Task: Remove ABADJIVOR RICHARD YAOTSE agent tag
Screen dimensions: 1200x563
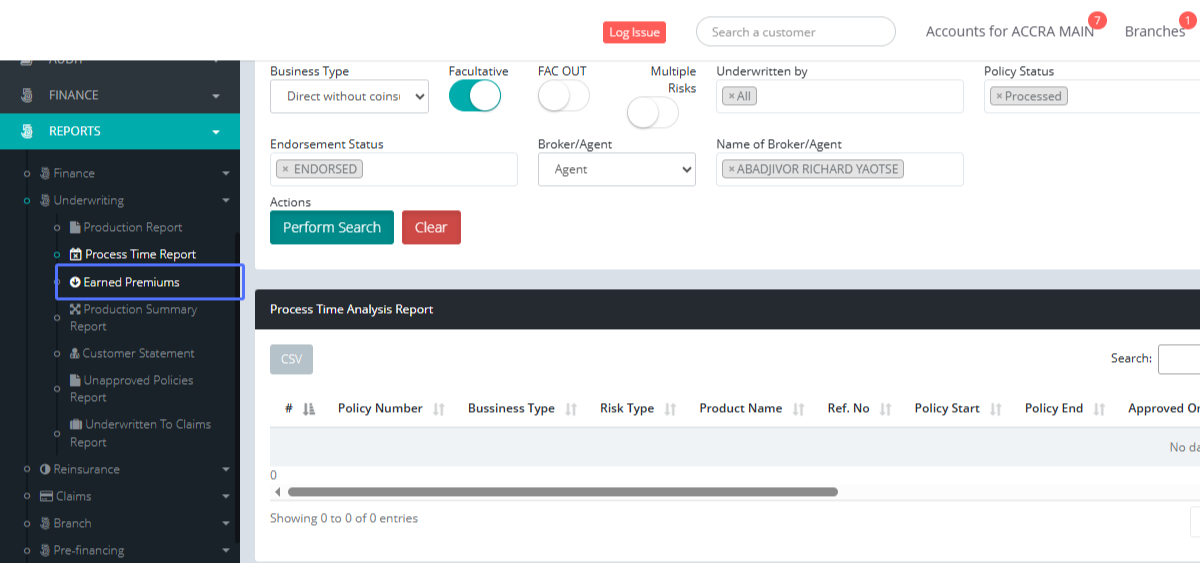Action: coord(731,169)
